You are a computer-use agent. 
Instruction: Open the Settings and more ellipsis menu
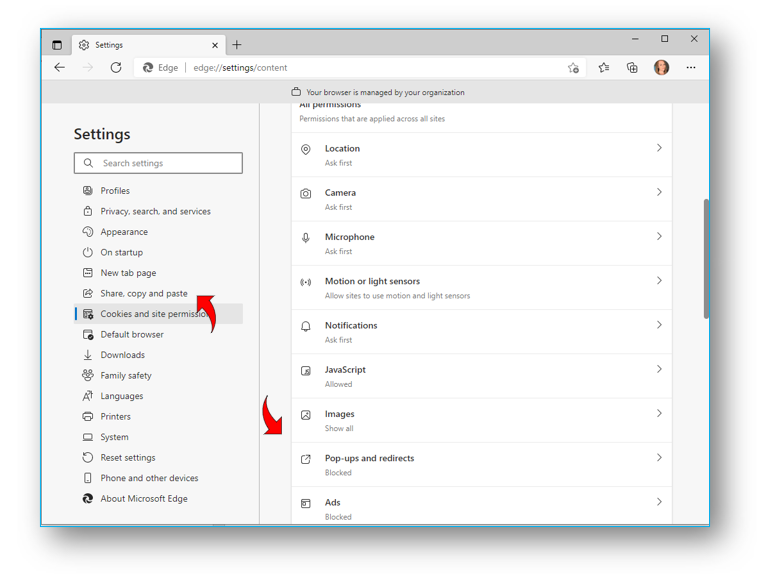click(691, 67)
